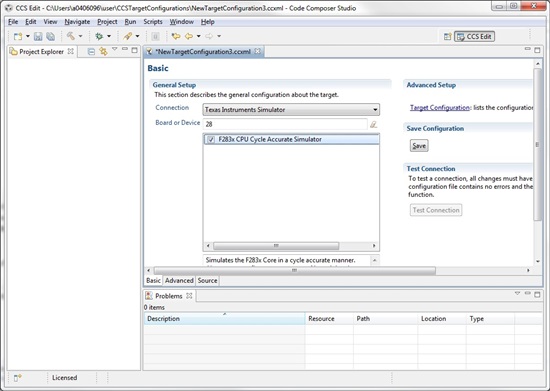Open the Help menu

[208, 22]
